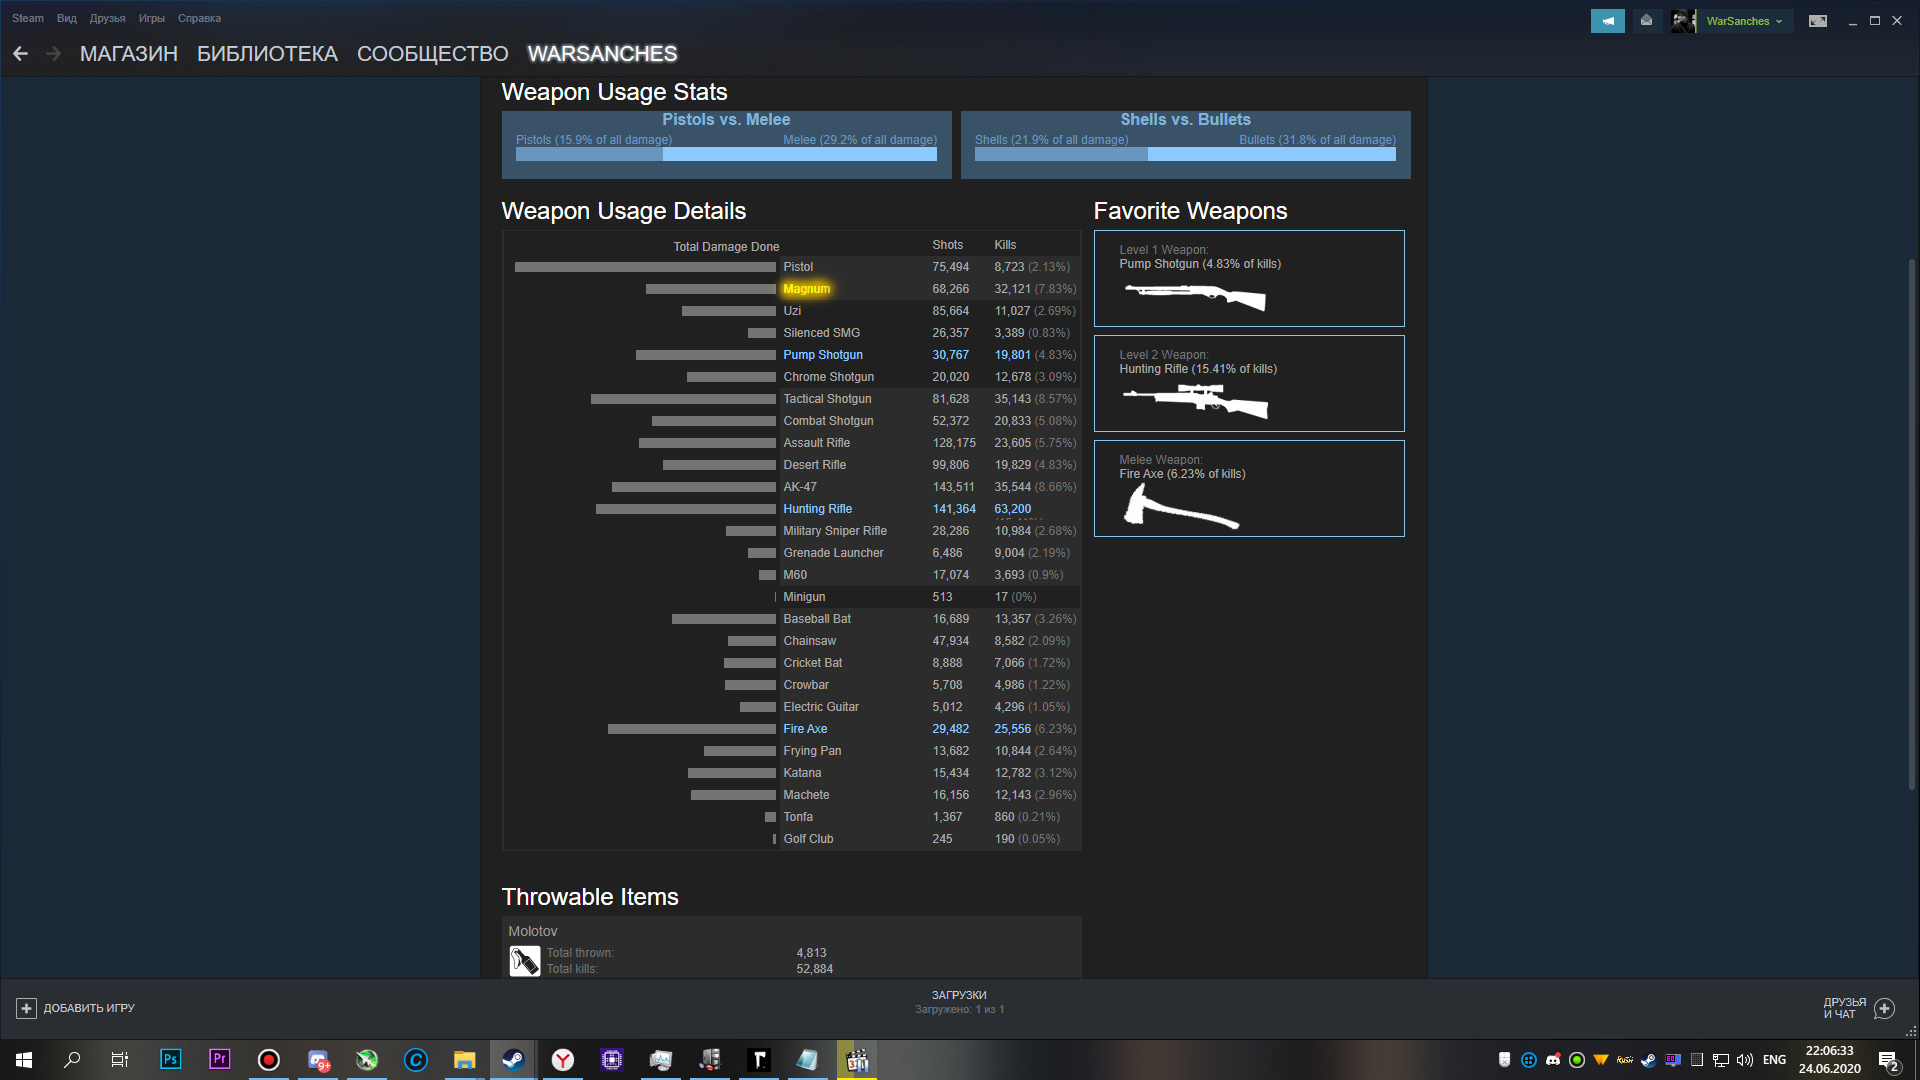This screenshot has height=1080, width=1920.
Task: Click the add game plus icon
Action: (x=26, y=1008)
